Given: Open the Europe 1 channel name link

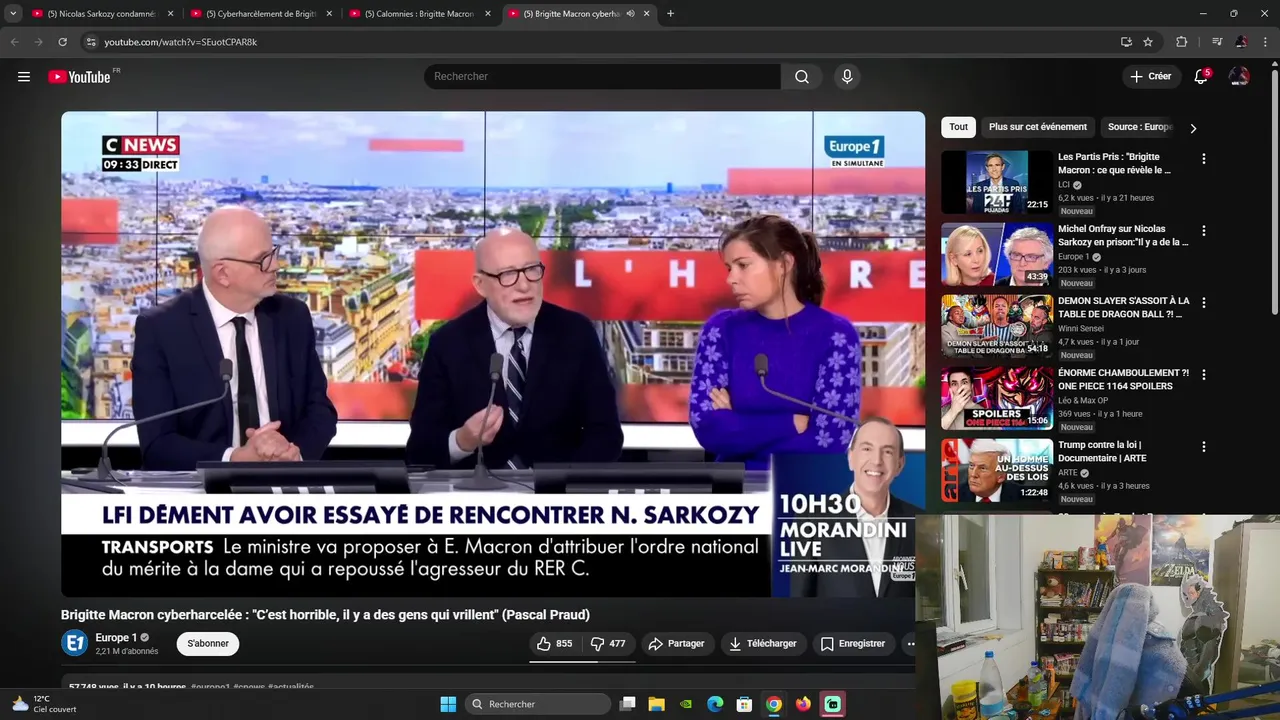Looking at the screenshot, I should [x=116, y=638].
